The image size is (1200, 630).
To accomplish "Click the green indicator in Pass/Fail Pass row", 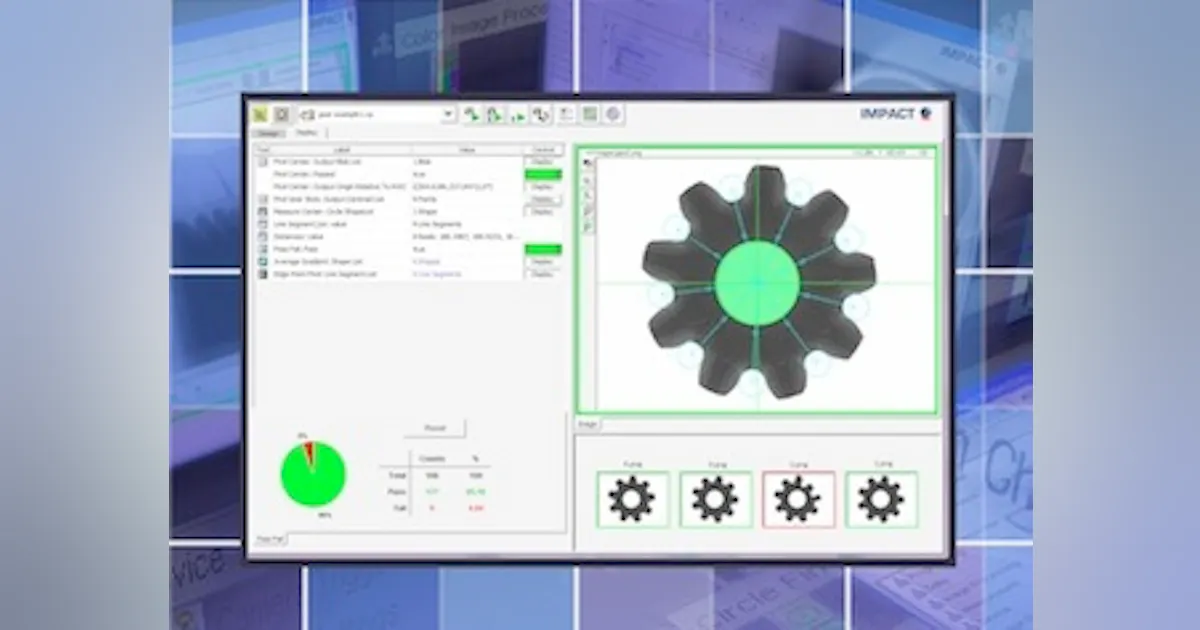I will pyautogui.click(x=543, y=249).
